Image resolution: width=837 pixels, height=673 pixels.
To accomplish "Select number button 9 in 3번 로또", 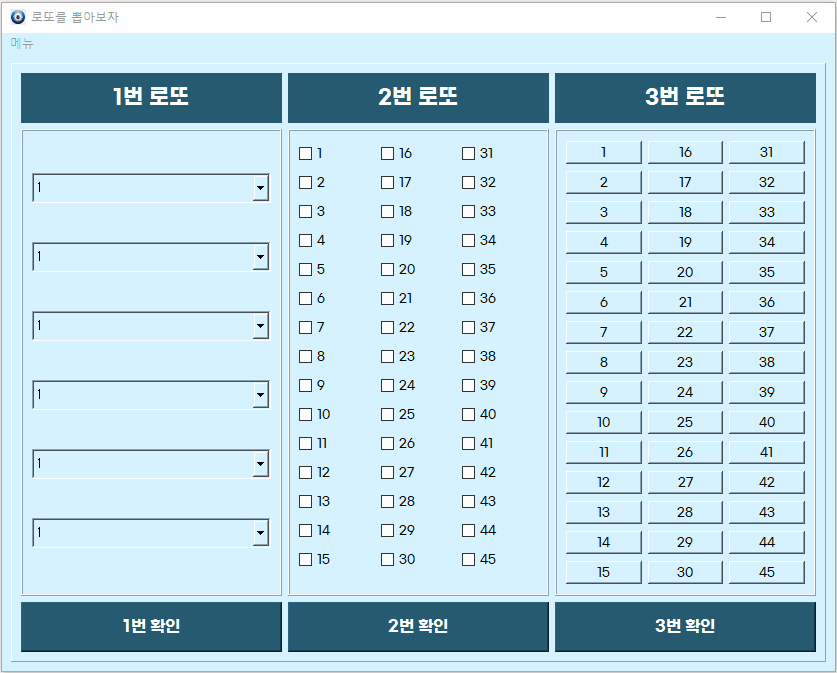I will click(x=604, y=392).
